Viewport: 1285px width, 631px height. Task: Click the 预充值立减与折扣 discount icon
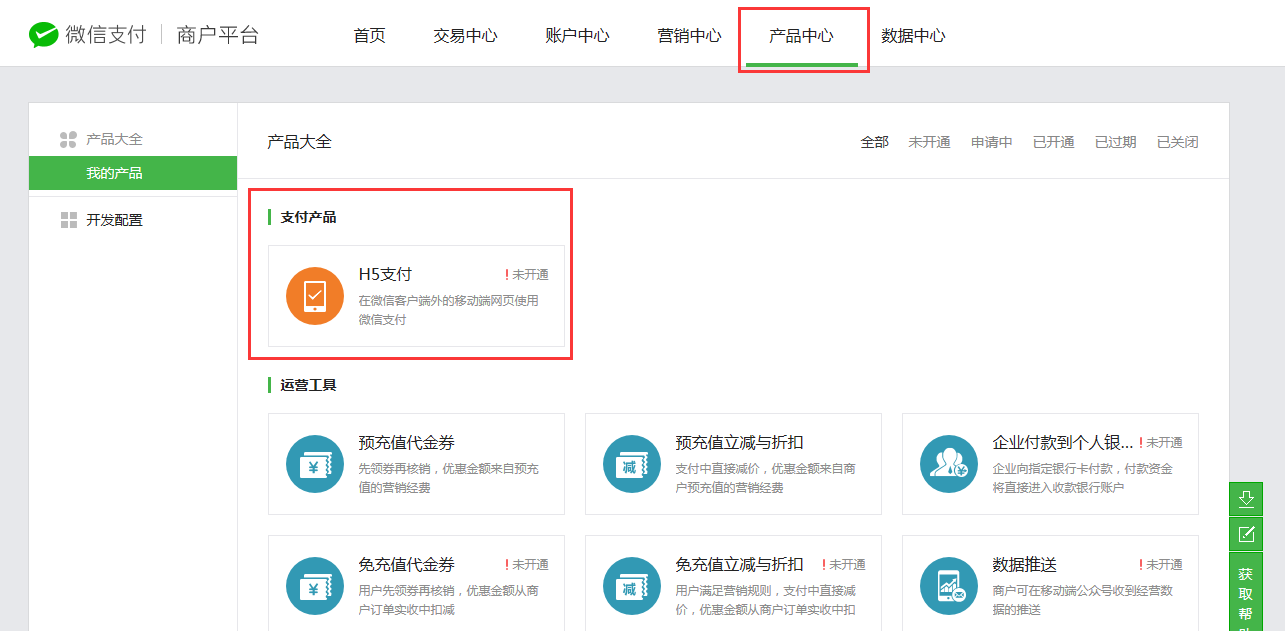[632, 464]
